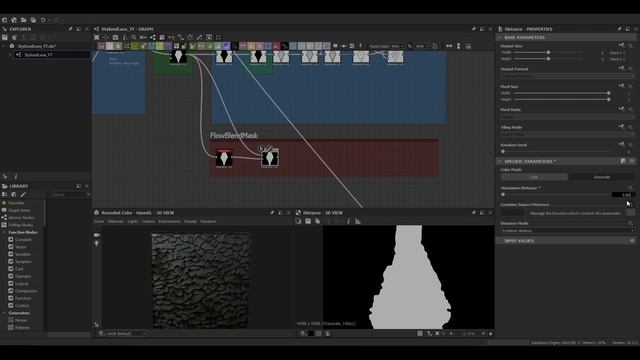Image resolution: width=640 pixels, height=360 pixels.
Task: Select the highlighted node in FlowBlendMask frame
Action: pyautogui.click(x=270, y=158)
